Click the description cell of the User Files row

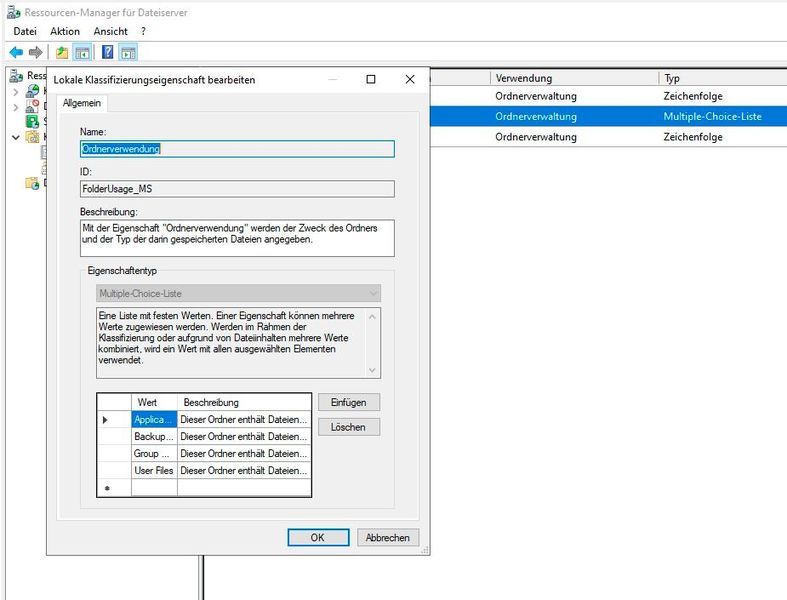244,470
